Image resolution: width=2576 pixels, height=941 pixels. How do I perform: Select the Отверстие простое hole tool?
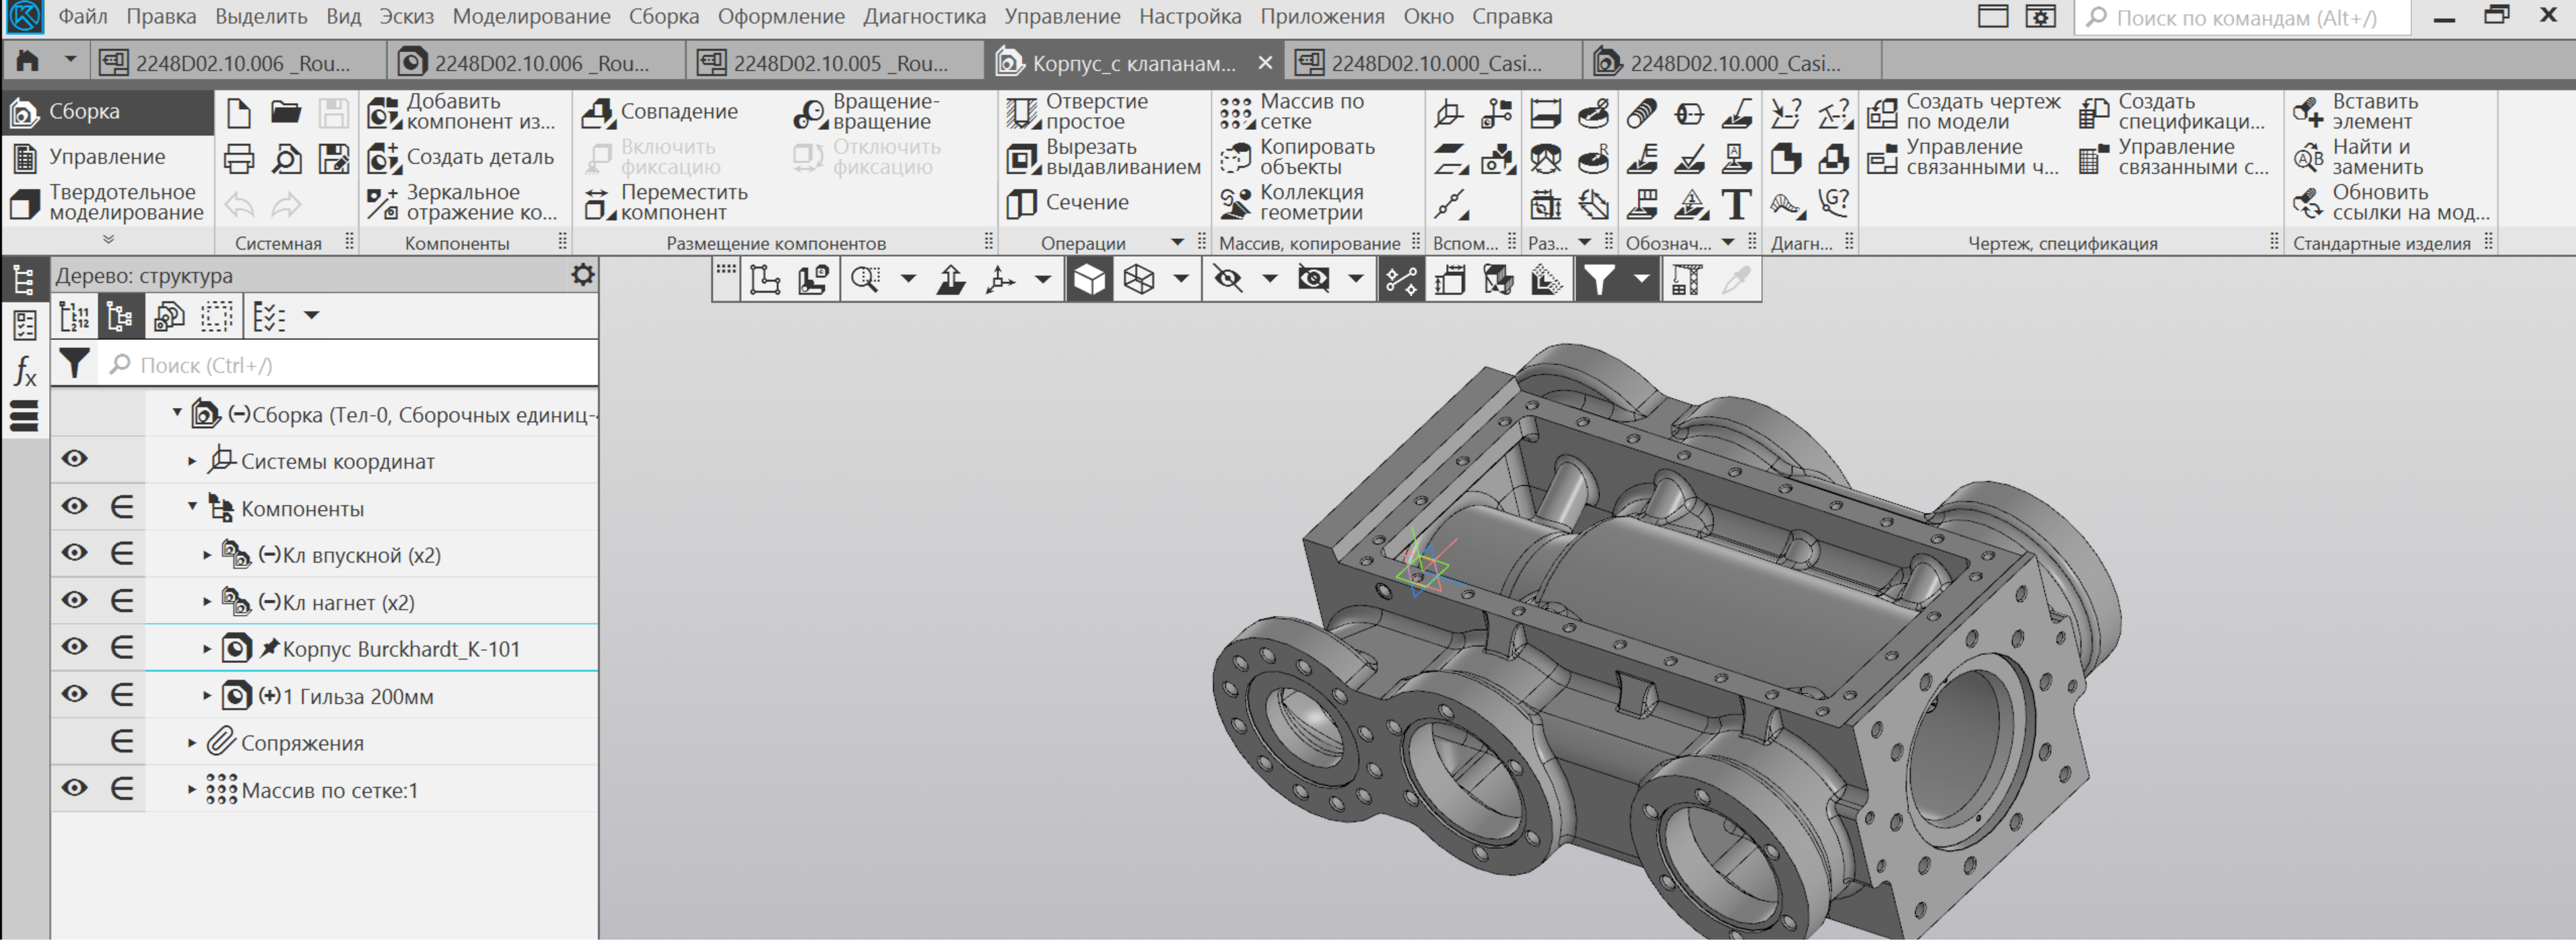(x=1023, y=112)
